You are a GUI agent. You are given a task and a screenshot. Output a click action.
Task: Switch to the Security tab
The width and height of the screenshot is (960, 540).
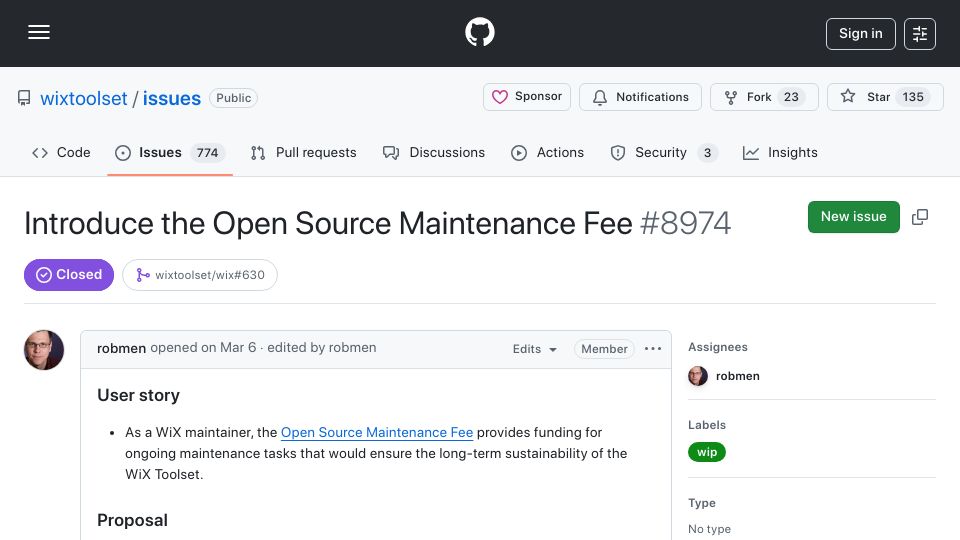click(664, 152)
